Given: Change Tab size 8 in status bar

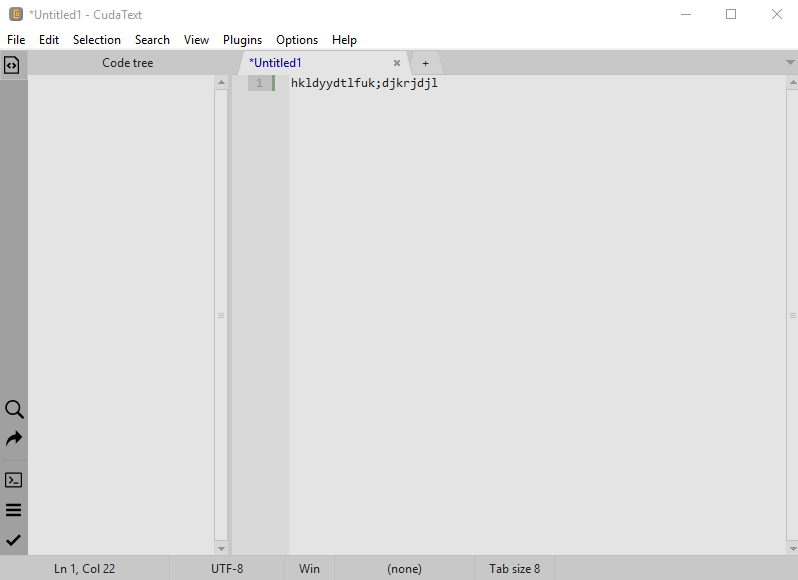Looking at the screenshot, I should (x=515, y=568).
